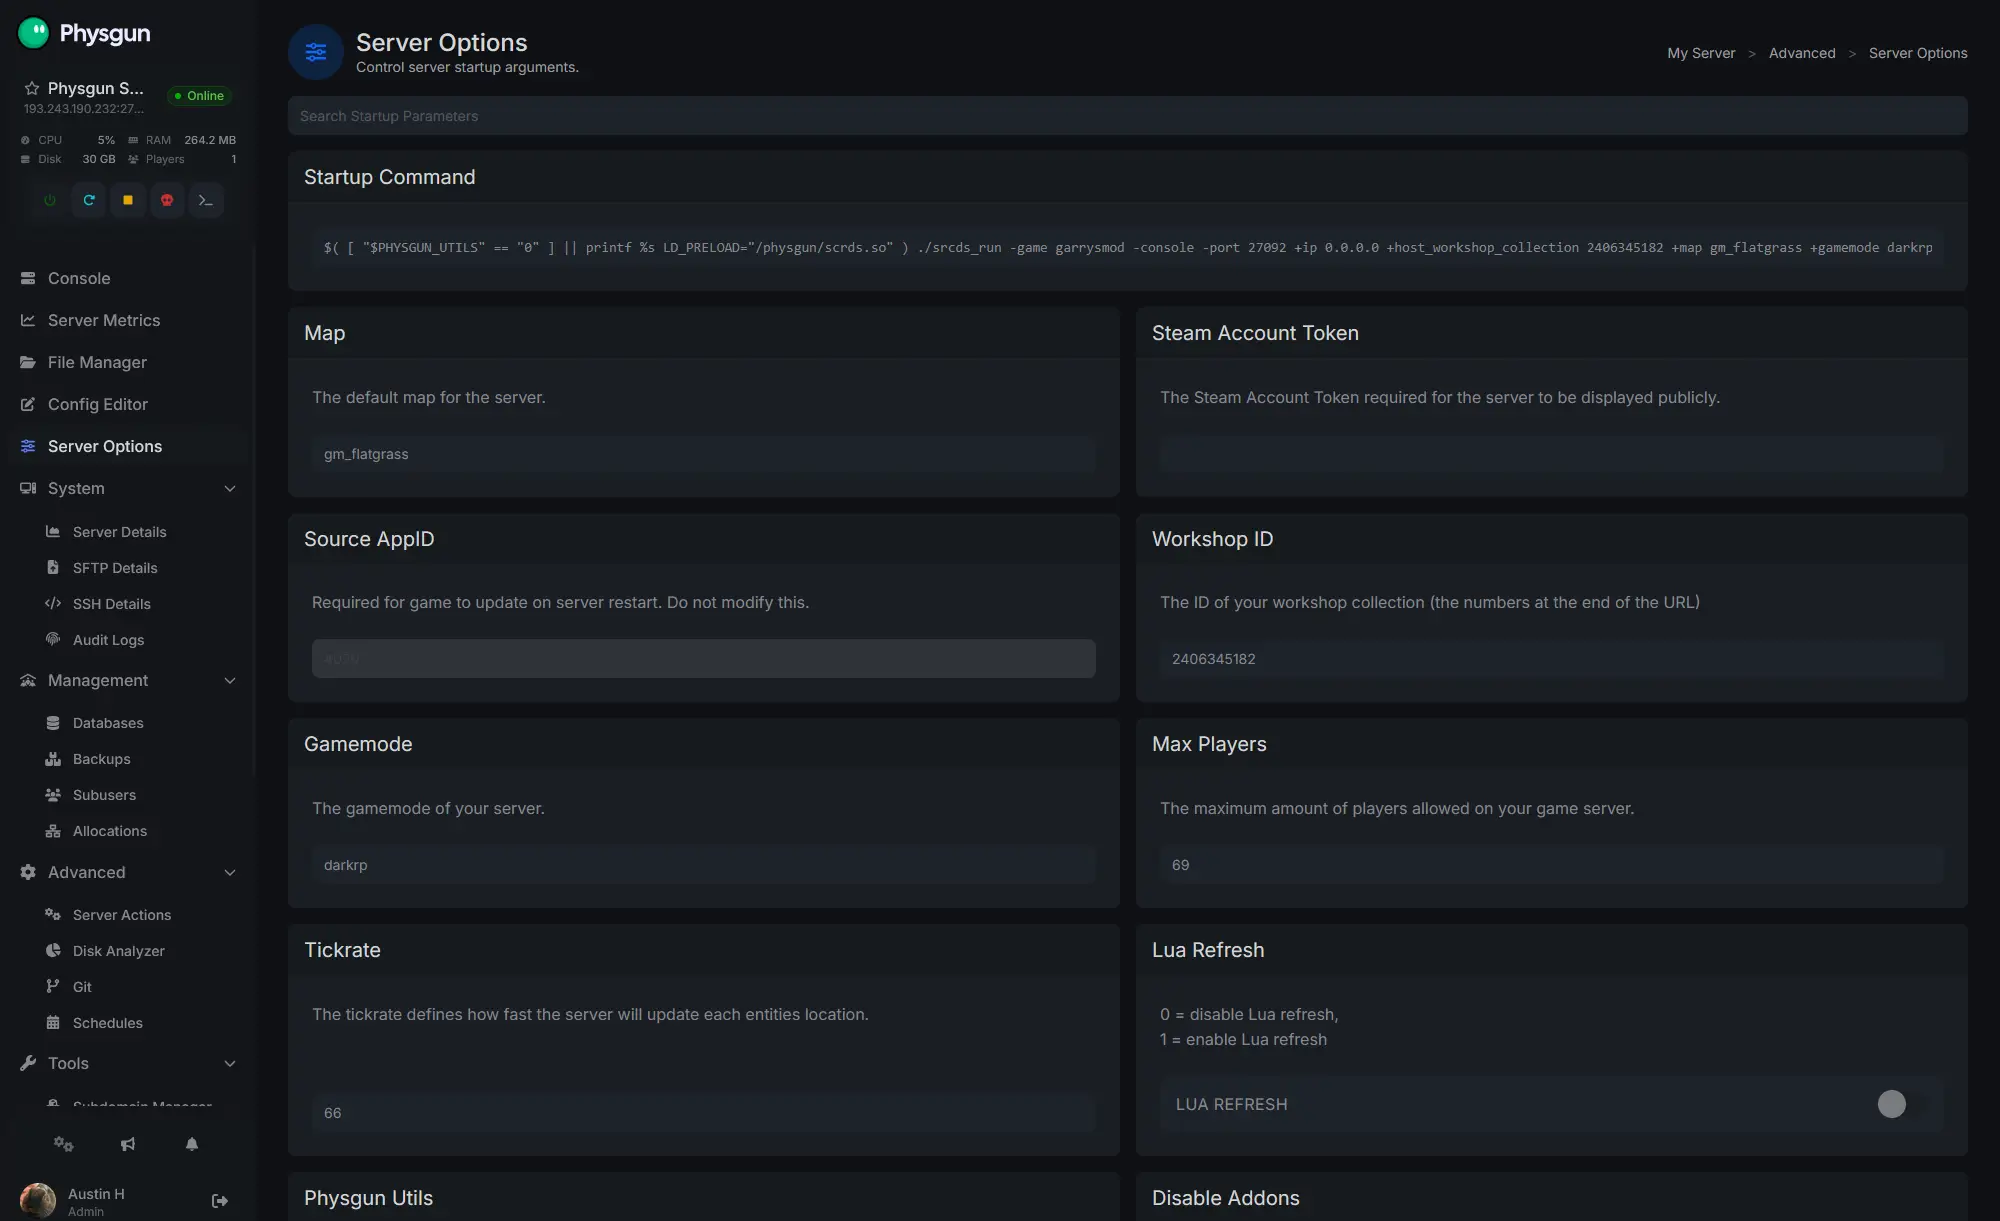Click the Physgun logo icon
This screenshot has width=2000, height=1221.
34,33
